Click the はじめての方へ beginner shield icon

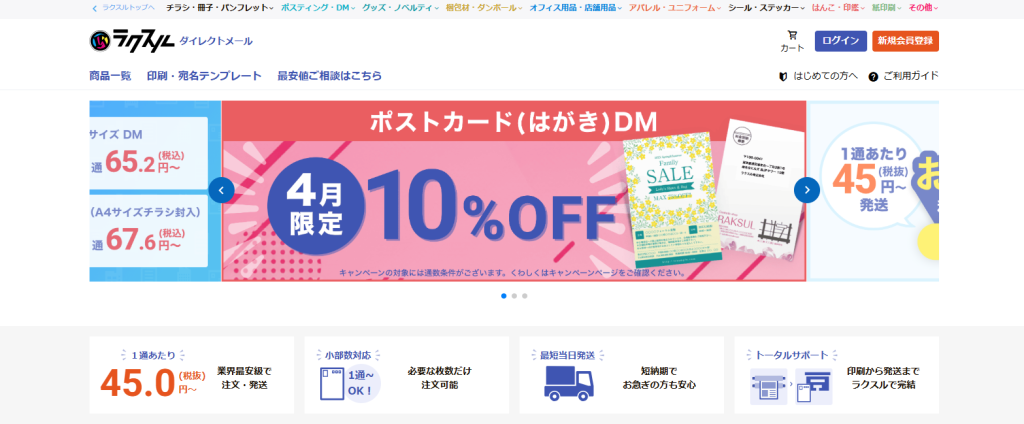click(x=783, y=76)
